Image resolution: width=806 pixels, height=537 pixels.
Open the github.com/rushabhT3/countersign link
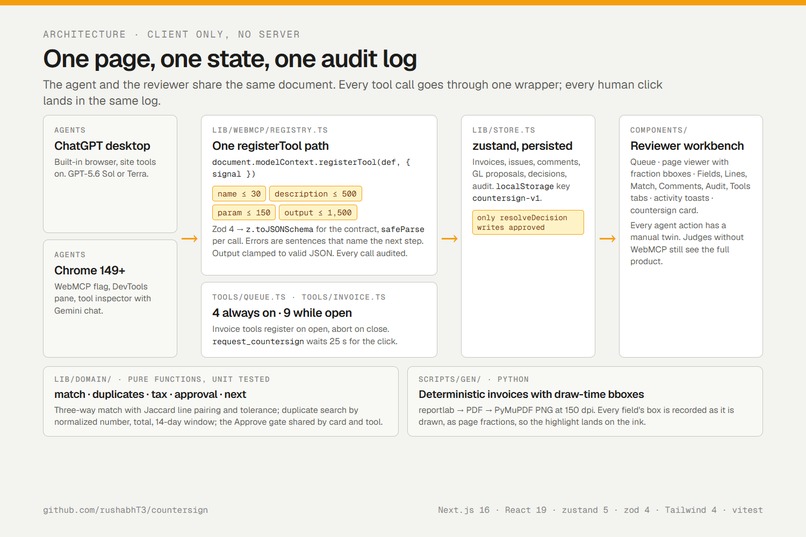(x=125, y=510)
